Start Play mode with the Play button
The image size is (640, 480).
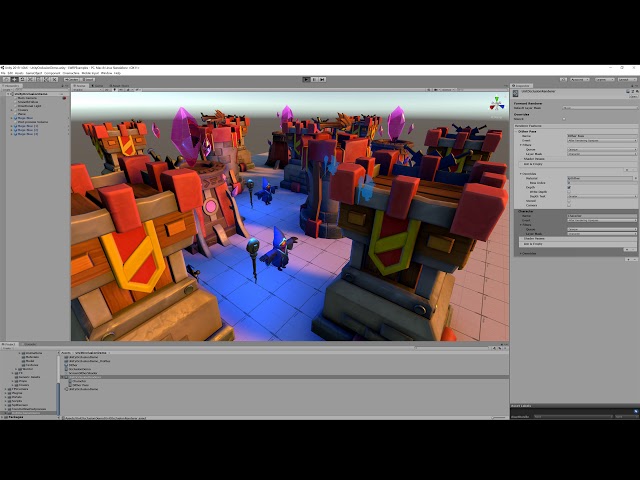[306, 80]
